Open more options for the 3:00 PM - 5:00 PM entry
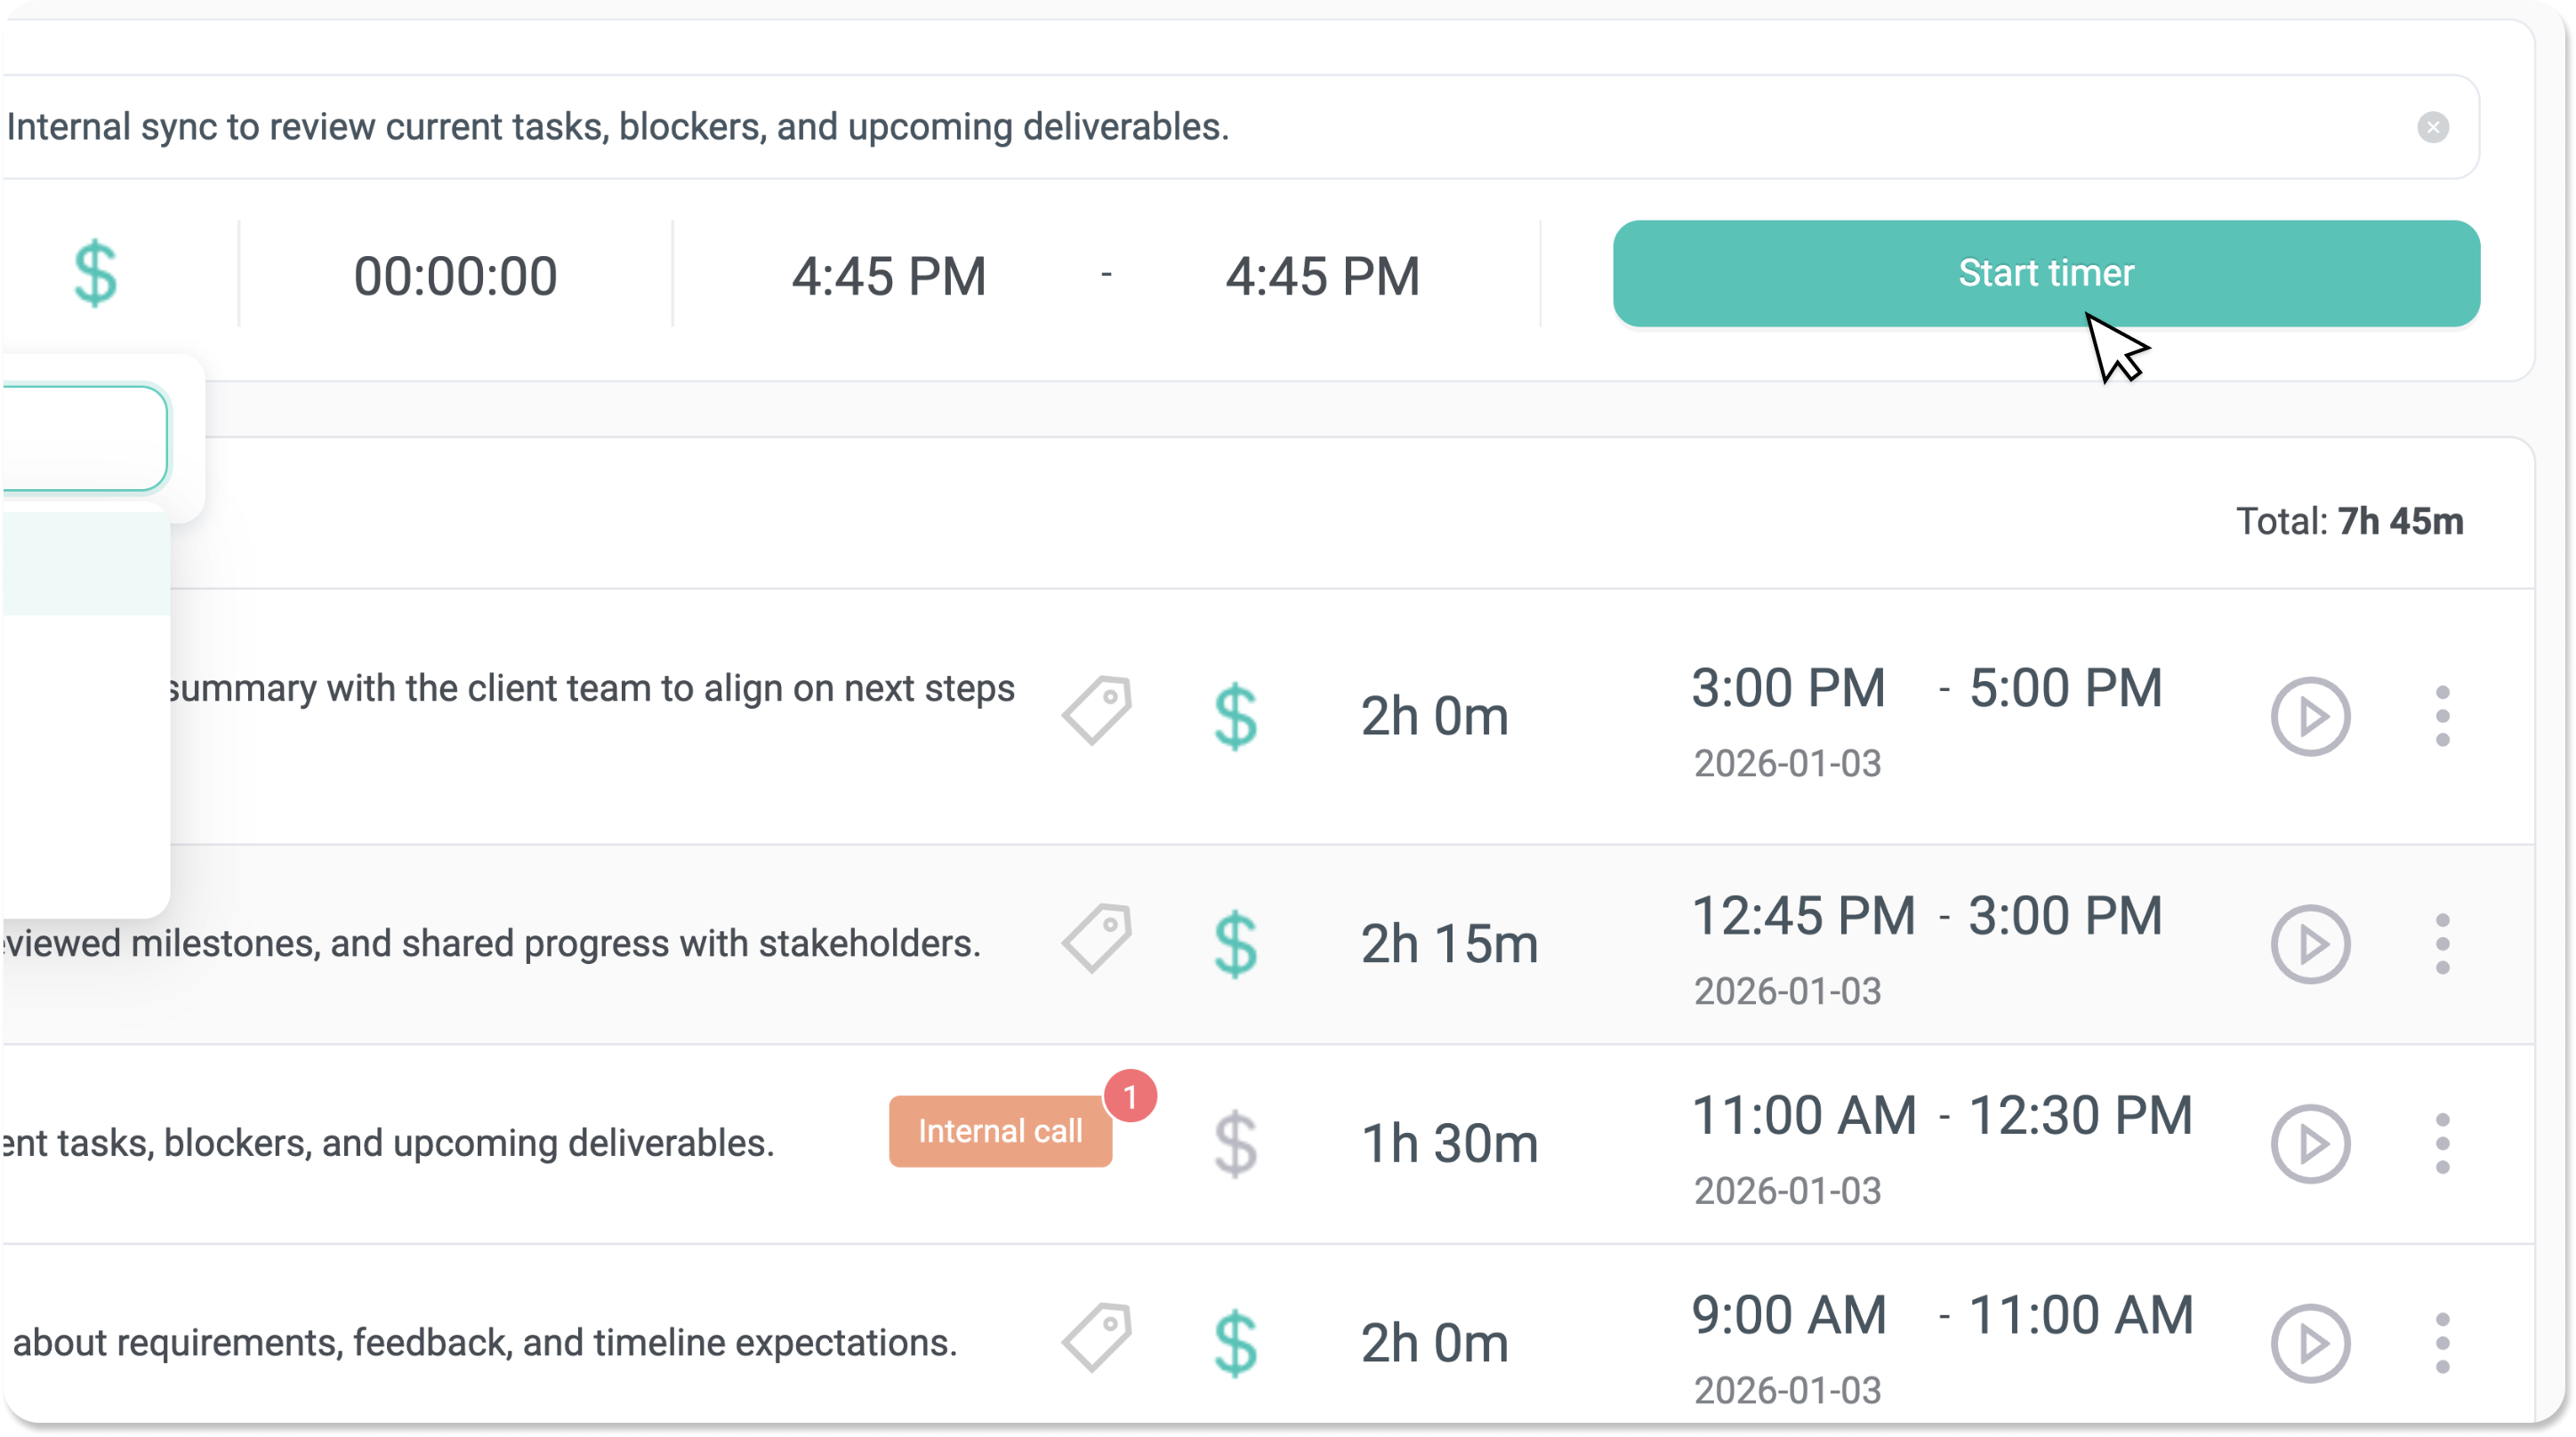This screenshot has height=1437, width=2576. [2442, 716]
